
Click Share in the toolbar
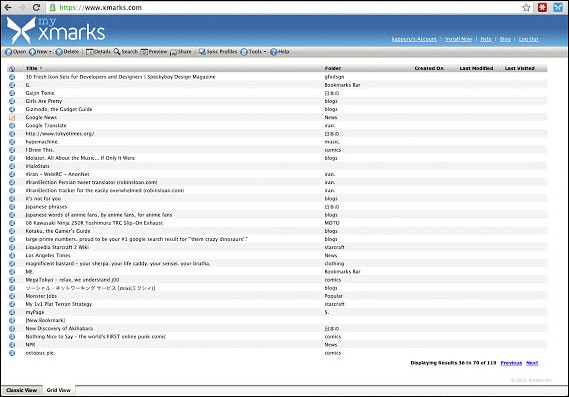tap(181, 52)
